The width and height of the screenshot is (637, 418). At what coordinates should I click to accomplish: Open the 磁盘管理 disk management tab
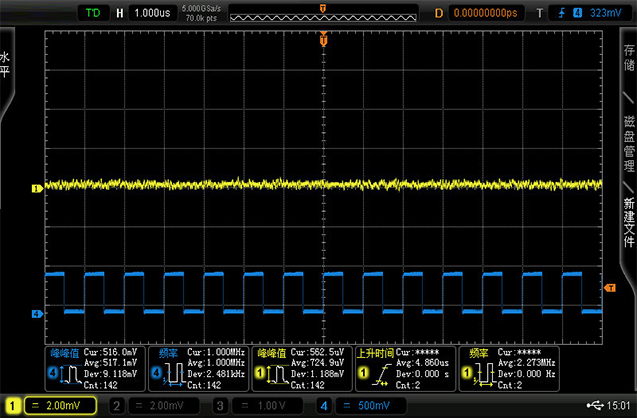coord(629,143)
